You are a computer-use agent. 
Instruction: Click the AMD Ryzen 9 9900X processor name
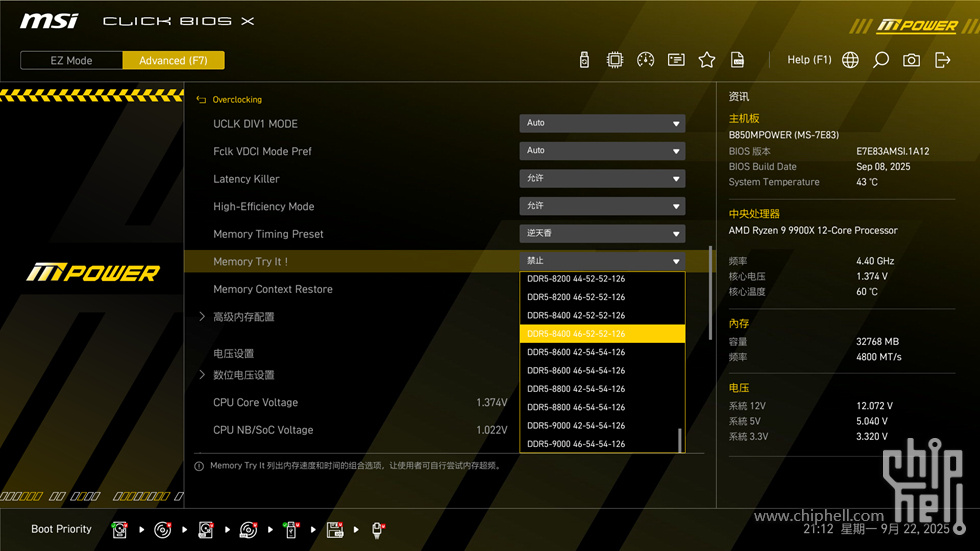[x=812, y=231]
